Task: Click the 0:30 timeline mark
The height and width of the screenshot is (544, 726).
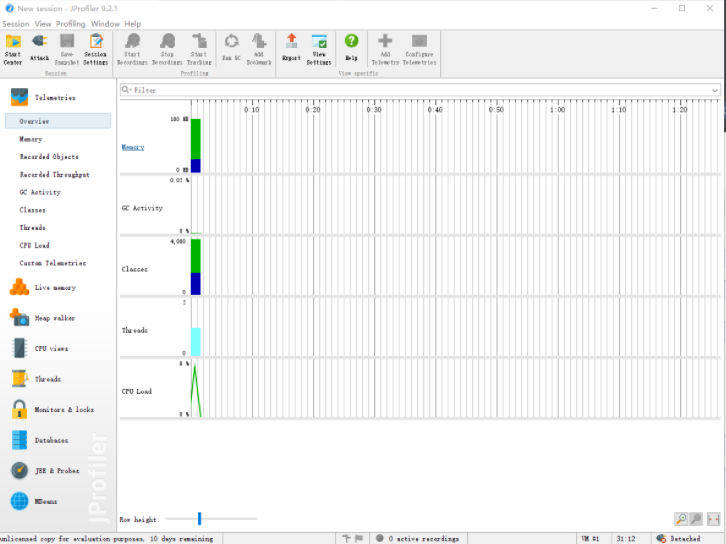Action: 374,110
